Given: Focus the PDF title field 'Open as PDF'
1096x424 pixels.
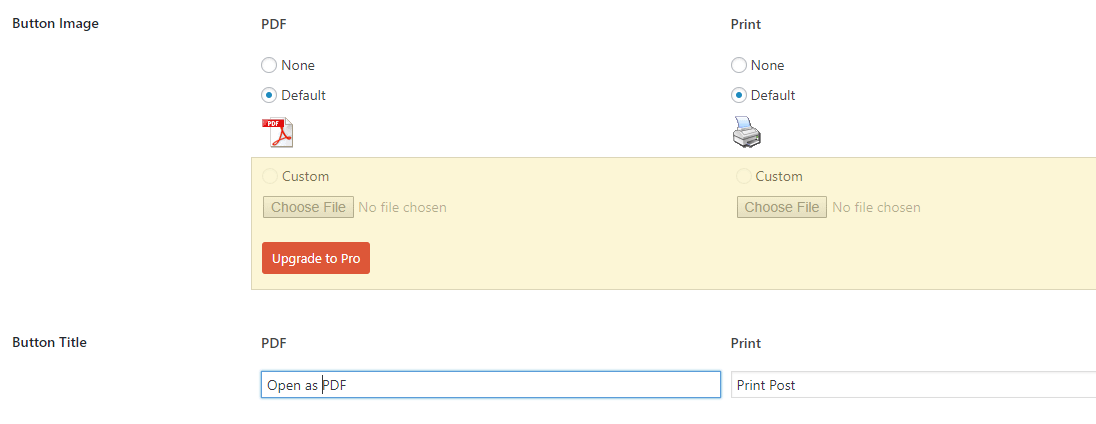Looking at the screenshot, I should click(490, 385).
